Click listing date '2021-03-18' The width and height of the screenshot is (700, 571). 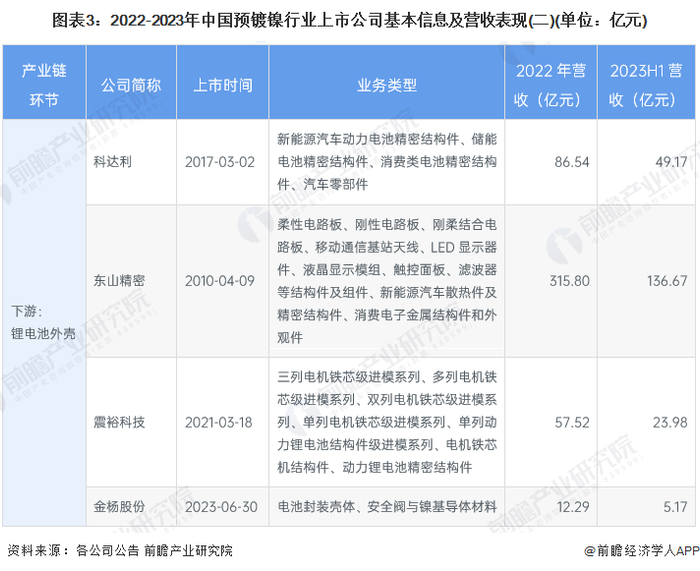coord(219,422)
